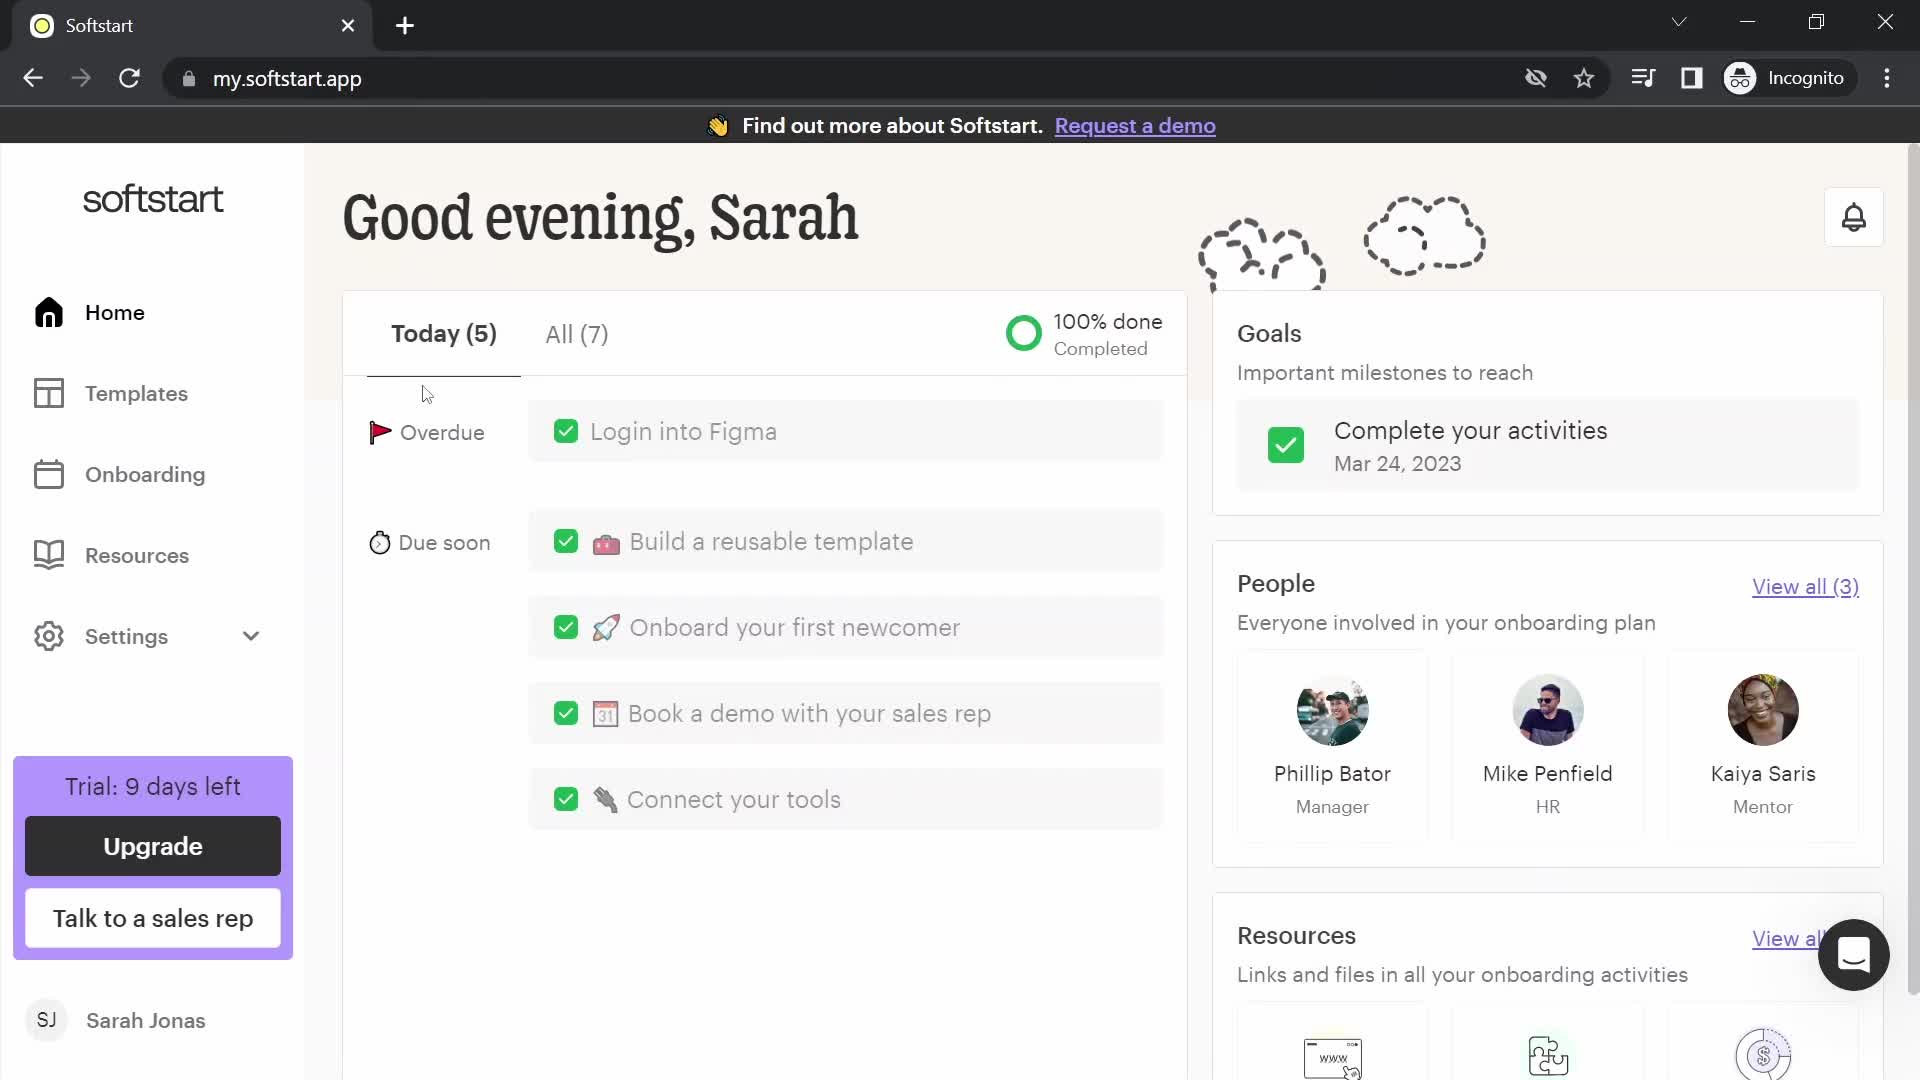Toggle the Build a reusable template checkbox
This screenshot has height=1080, width=1920.
566,541
